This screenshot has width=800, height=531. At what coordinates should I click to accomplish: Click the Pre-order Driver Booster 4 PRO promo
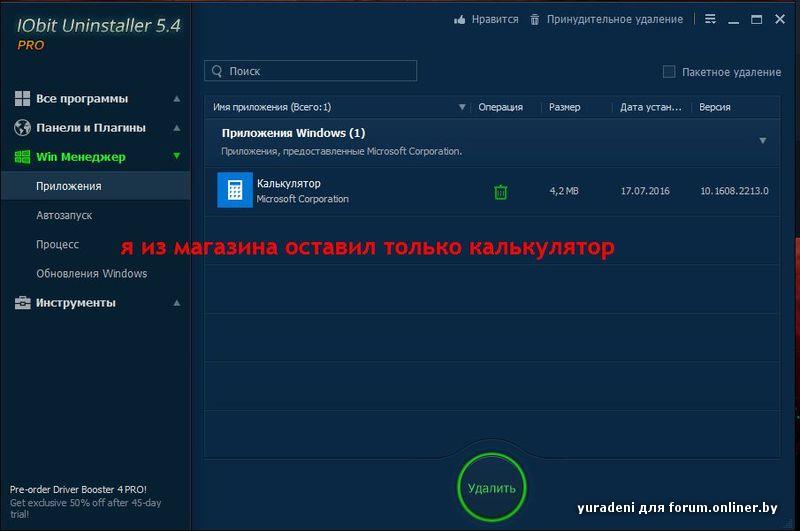[85, 501]
